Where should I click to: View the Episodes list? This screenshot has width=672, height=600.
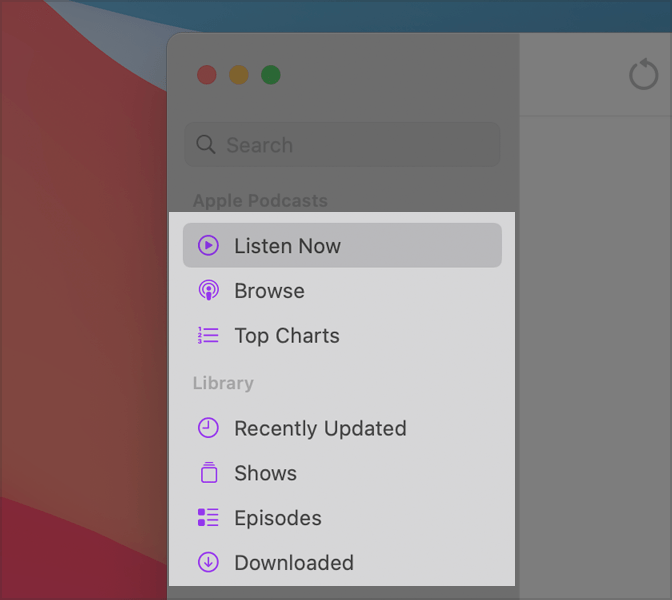342,518
